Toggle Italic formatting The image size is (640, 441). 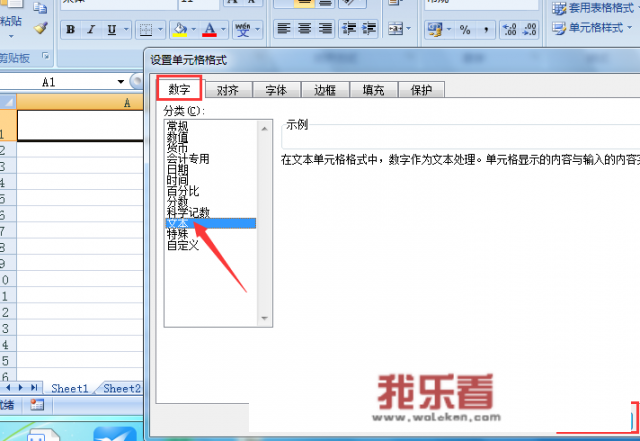coord(91,29)
